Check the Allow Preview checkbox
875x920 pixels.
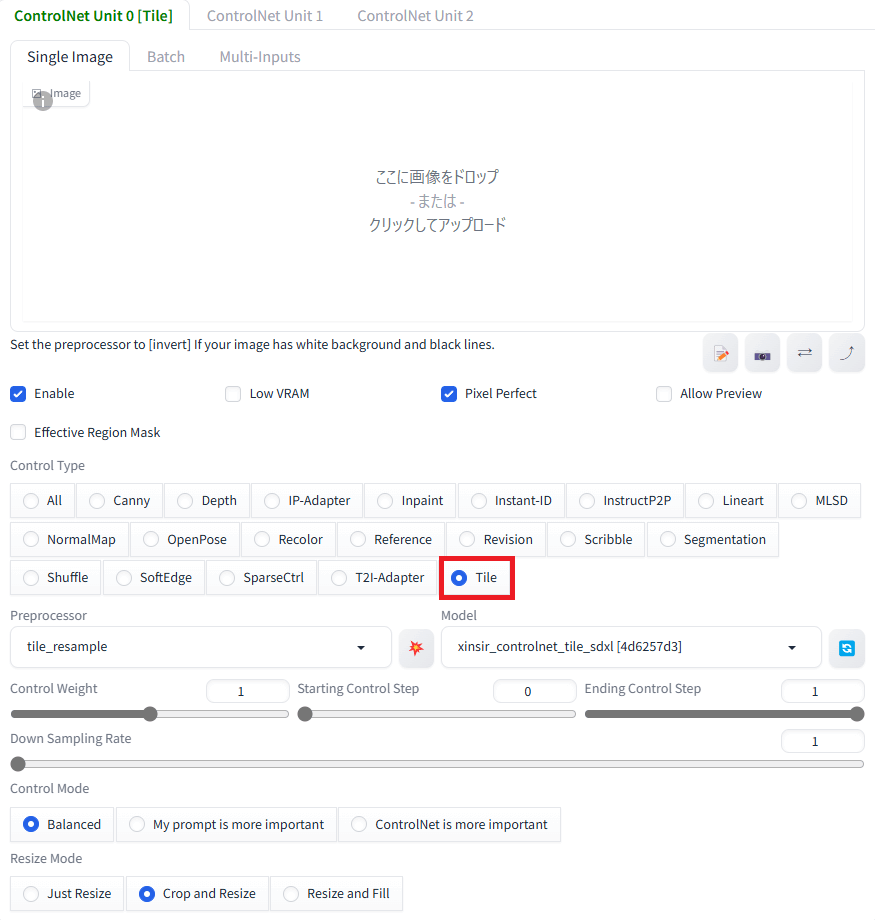(x=664, y=394)
